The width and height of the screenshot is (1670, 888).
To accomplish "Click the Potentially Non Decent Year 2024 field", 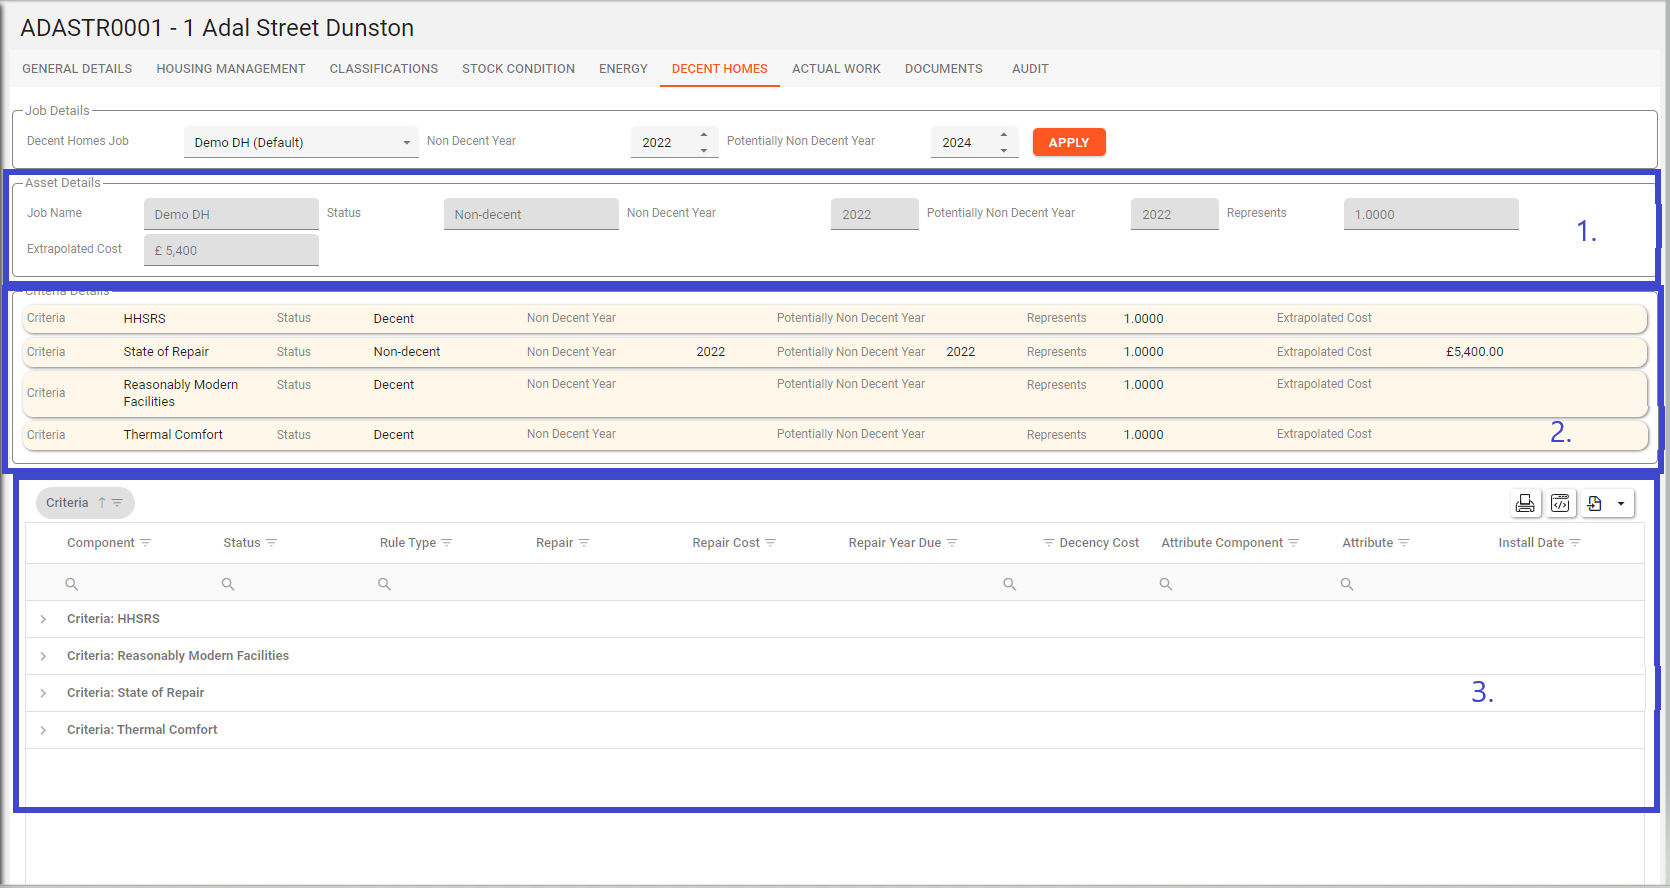I will click(x=962, y=142).
